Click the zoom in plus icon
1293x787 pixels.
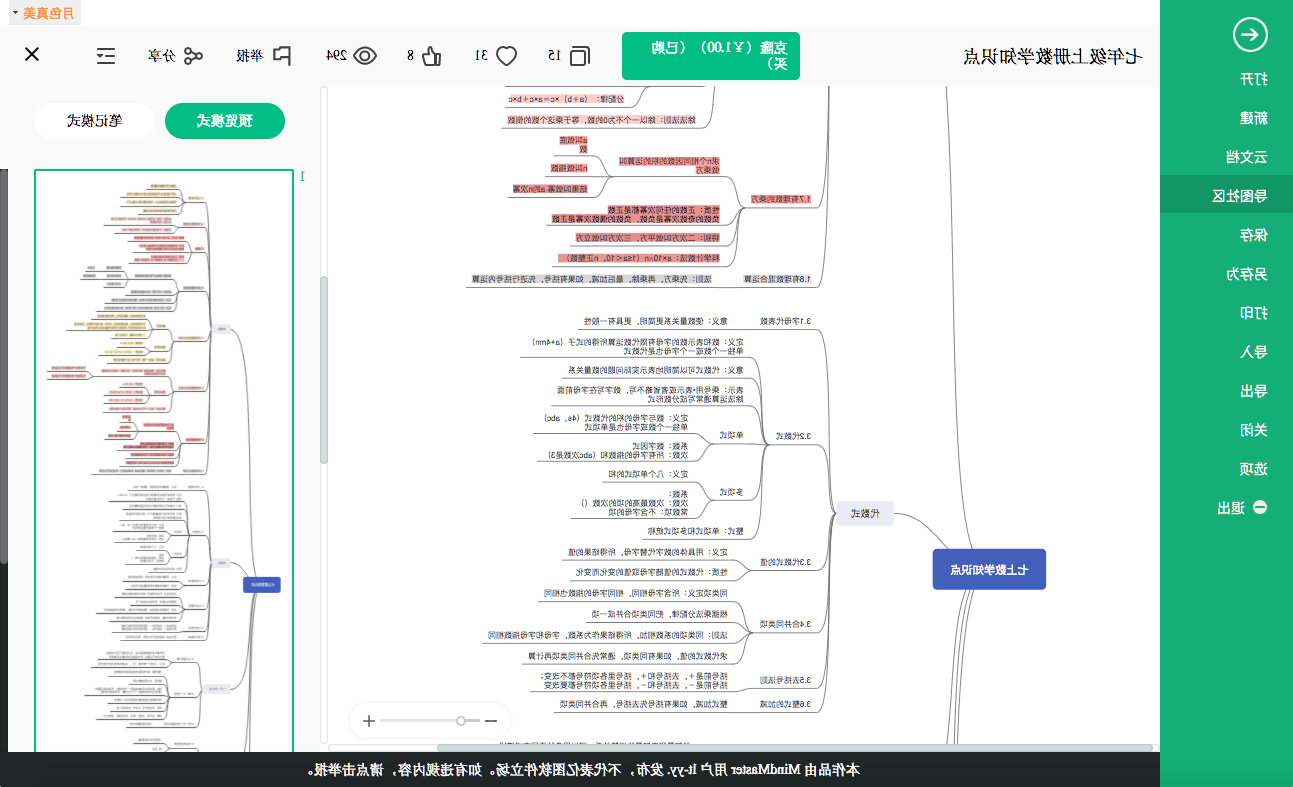pos(369,720)
